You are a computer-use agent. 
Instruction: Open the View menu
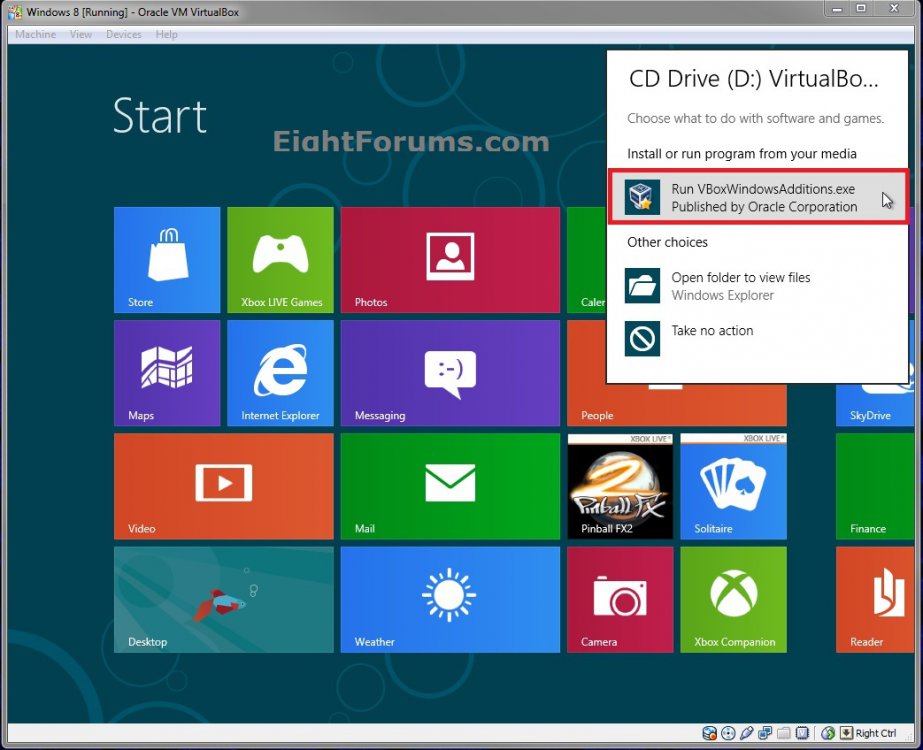[81, 34]
